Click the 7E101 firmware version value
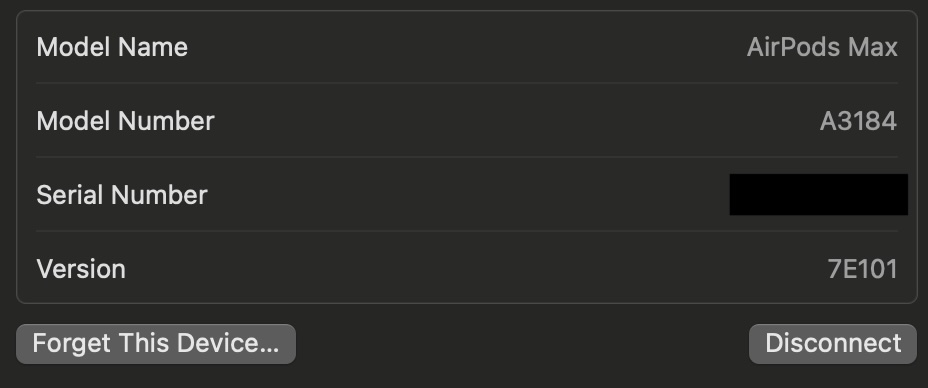928x388 pixels. point(862,269)
